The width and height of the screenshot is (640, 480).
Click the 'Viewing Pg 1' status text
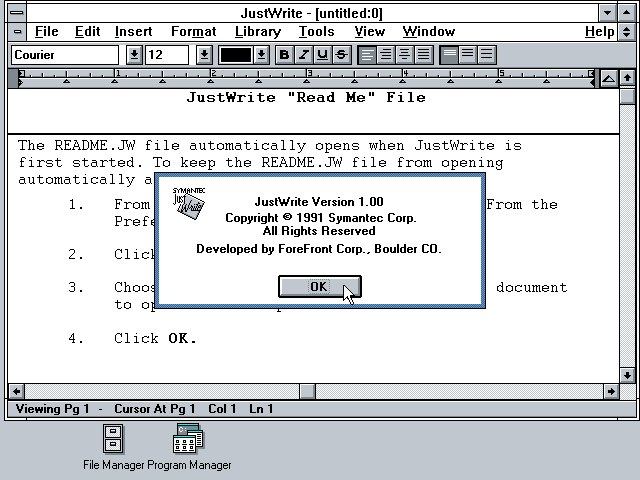click(x=52, y=409)
